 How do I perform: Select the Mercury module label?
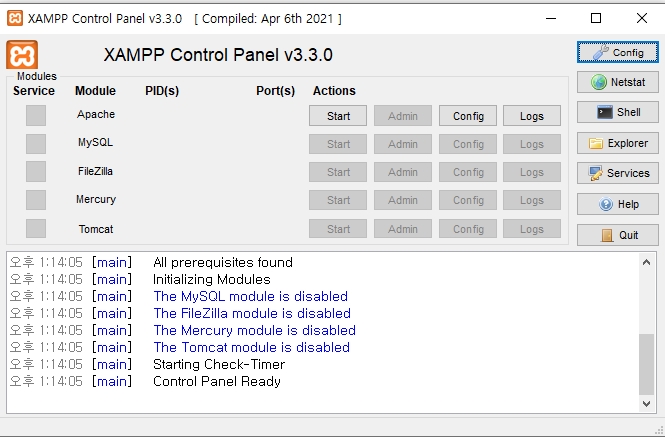pyautogui.click(x=96, y=199)
